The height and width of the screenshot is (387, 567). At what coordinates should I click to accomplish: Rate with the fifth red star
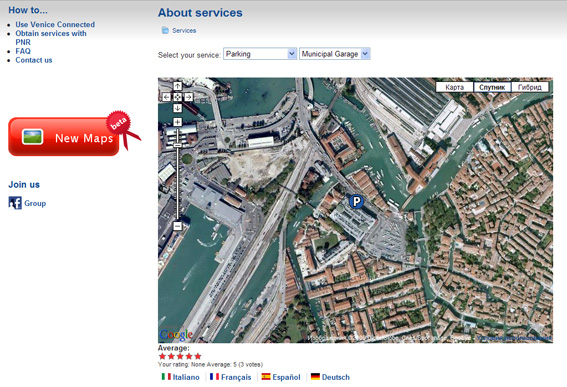tap(198, 356)
